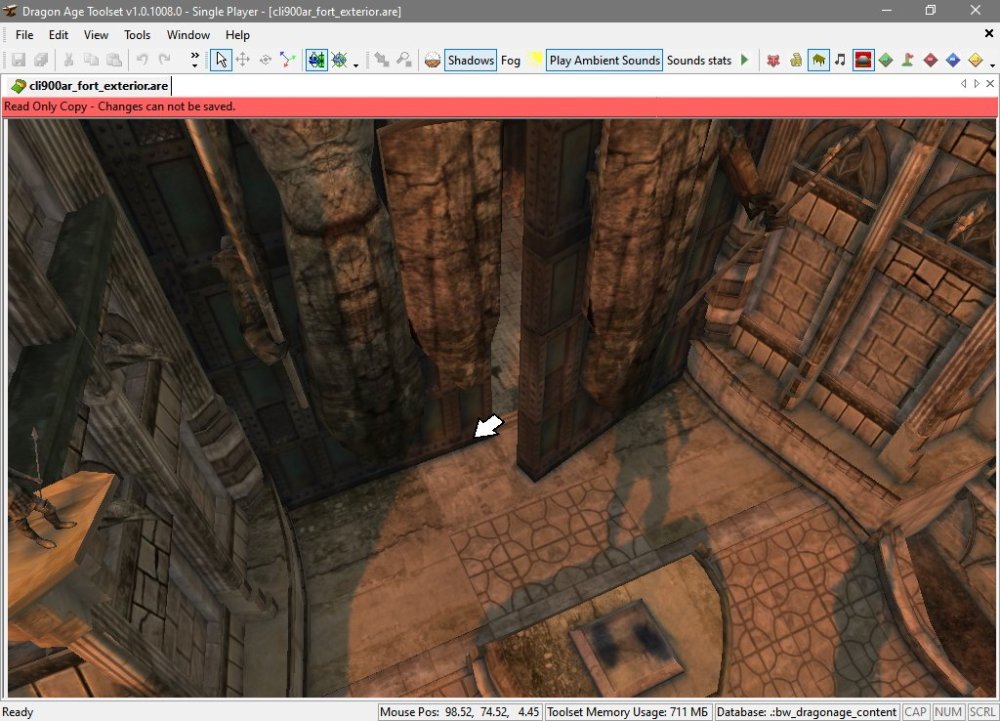
Task: Pick the rotate object tool
Action: [265, 60]
